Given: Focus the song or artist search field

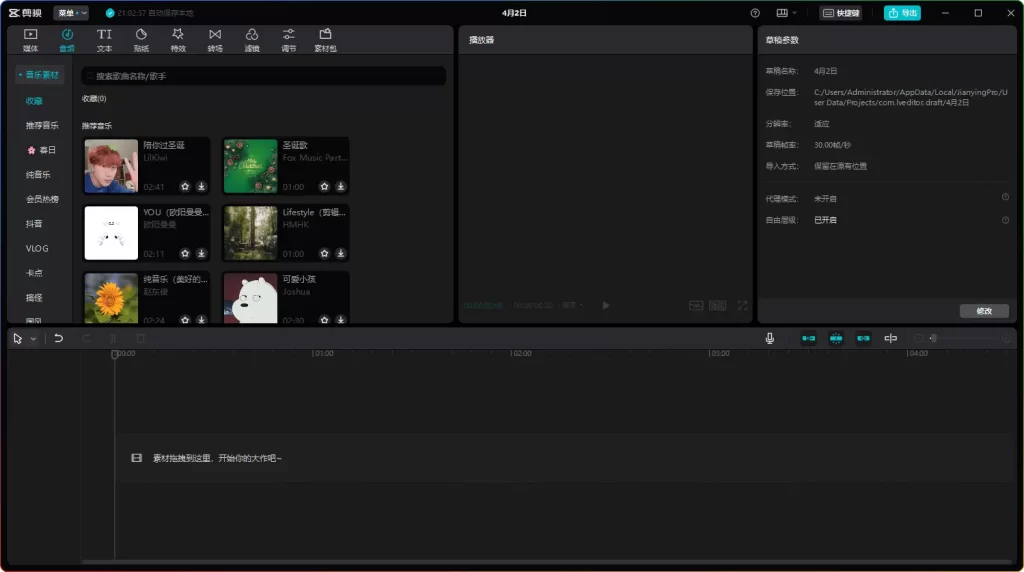Looking at the screenshot, I should (264, 76).
